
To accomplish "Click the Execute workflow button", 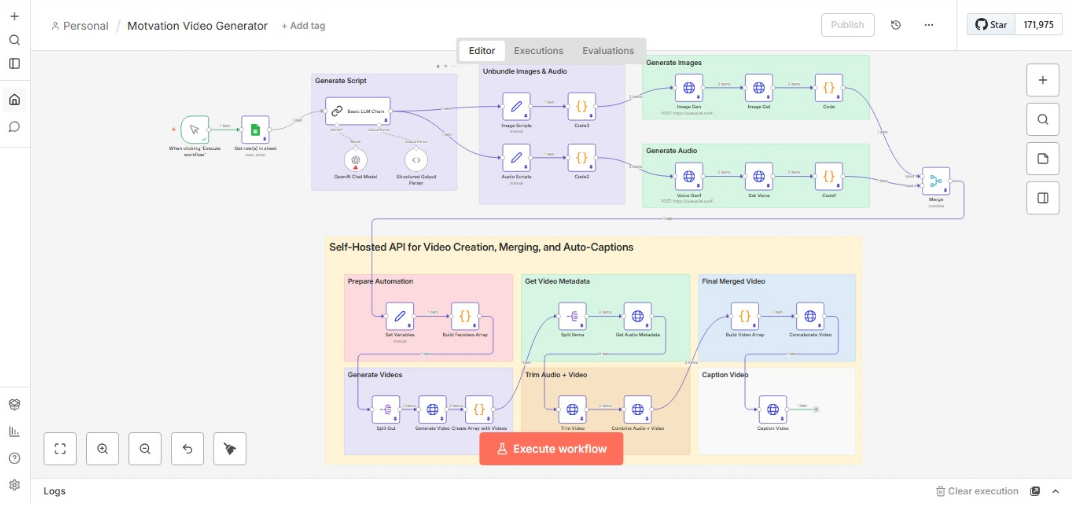I will point(551,449).
